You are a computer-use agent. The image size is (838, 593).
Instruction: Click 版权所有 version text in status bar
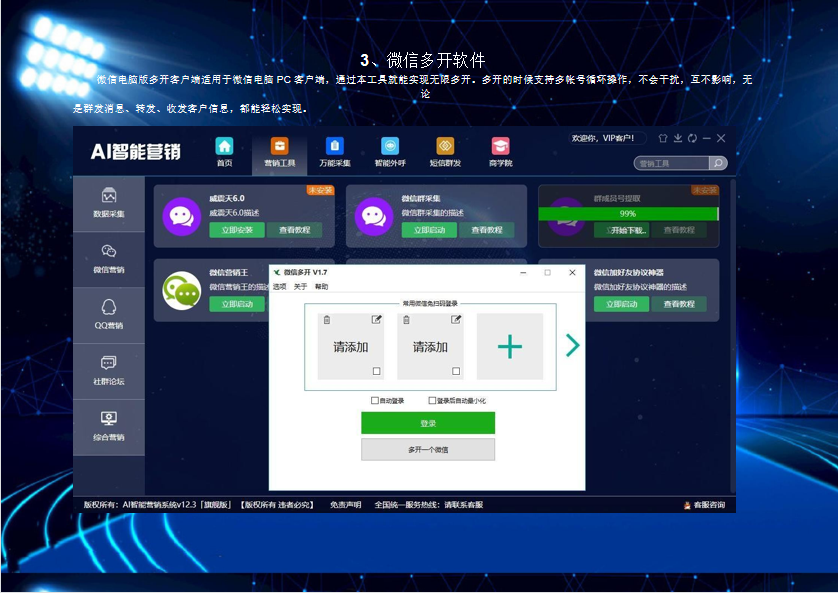tap(157, 504)
